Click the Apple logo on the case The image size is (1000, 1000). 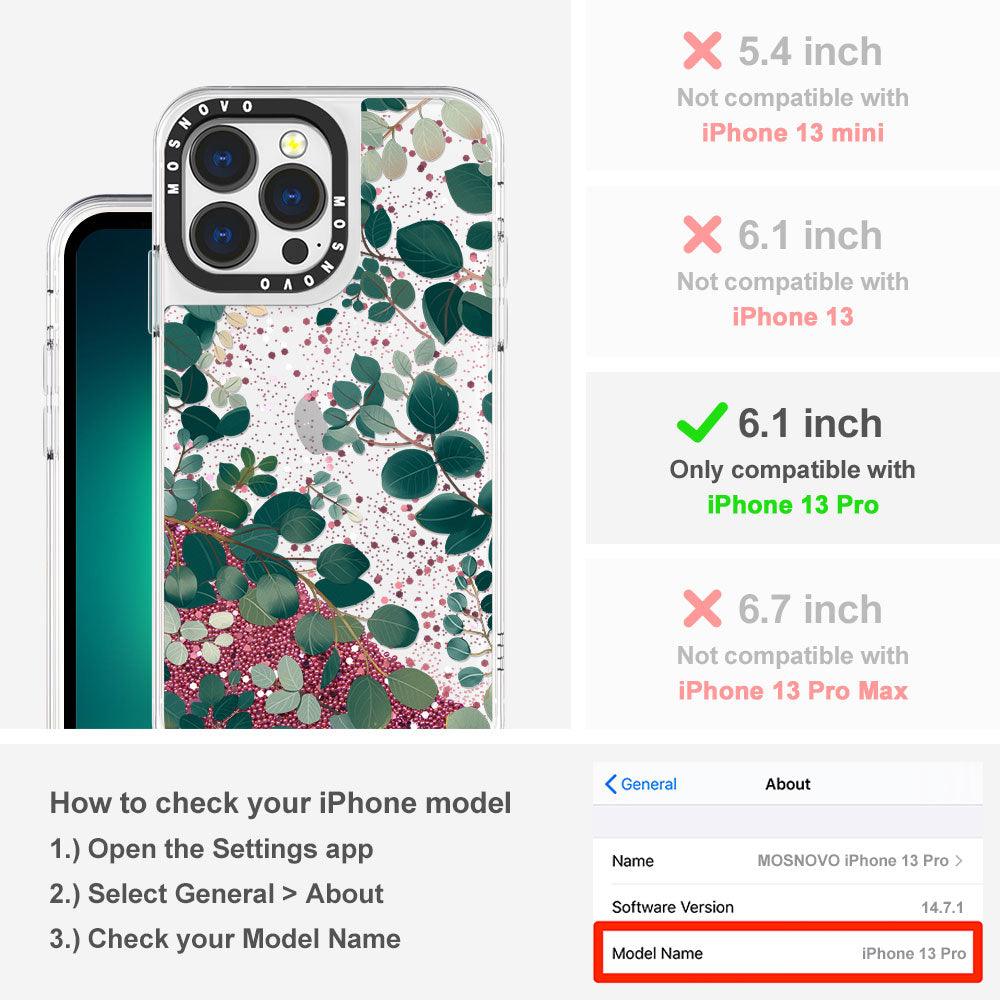coord(311,422)
